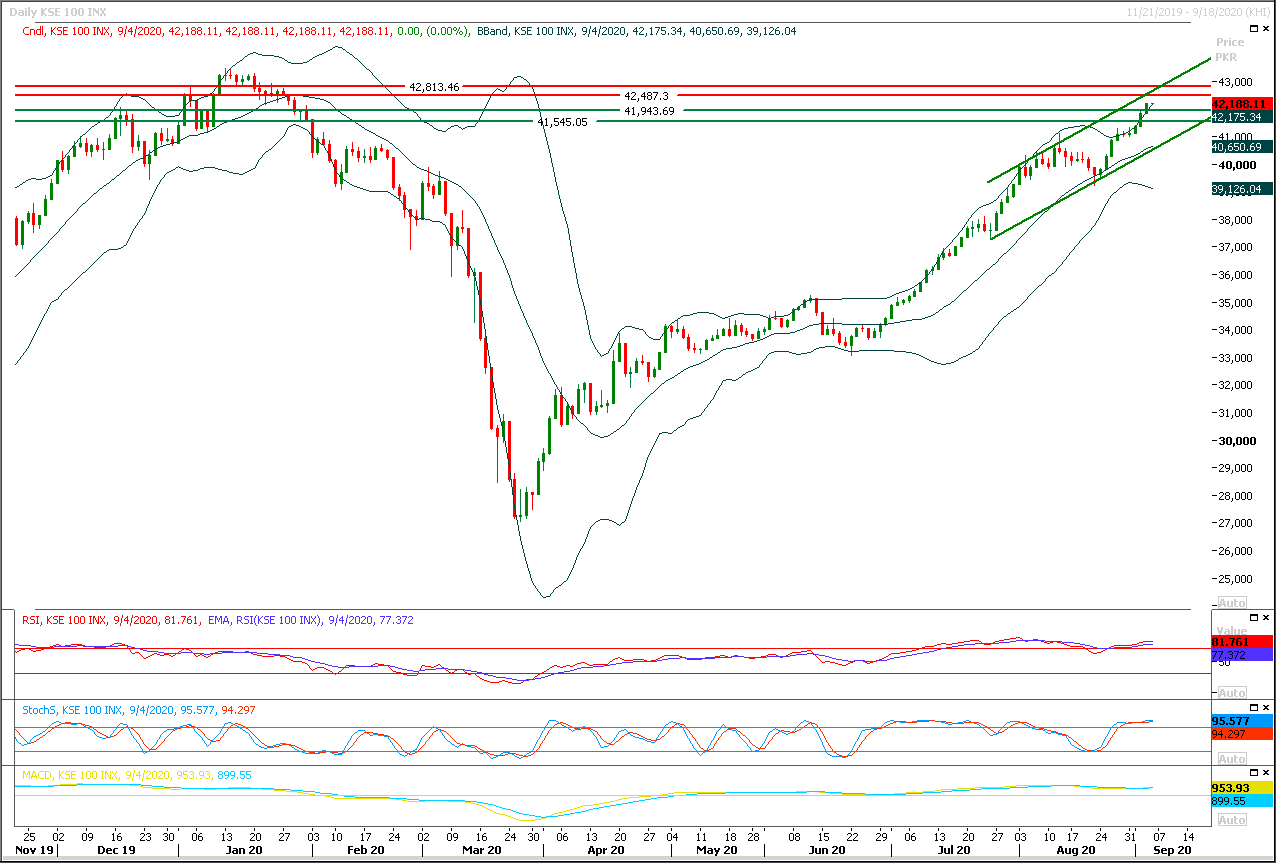Maximize the StochS indicator pane
Screen dimensions: 1276x863
(x=1253, y=709)
